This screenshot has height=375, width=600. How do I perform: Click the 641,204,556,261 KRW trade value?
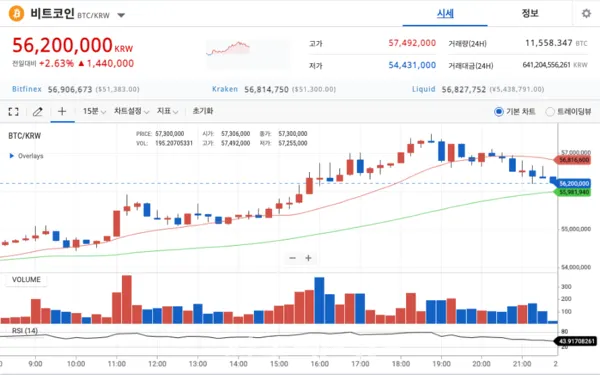point(555,65)
